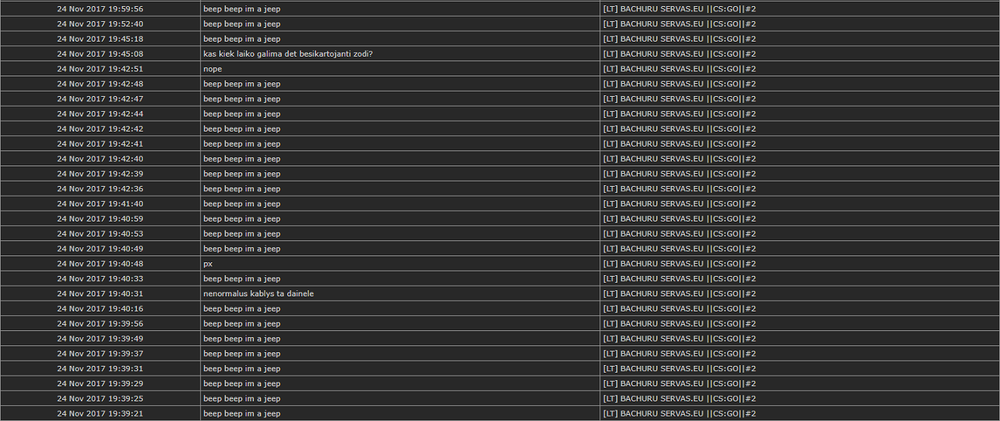Open the BACHURU SERVAS.EU server in the "nope" row

pos(680,69)
